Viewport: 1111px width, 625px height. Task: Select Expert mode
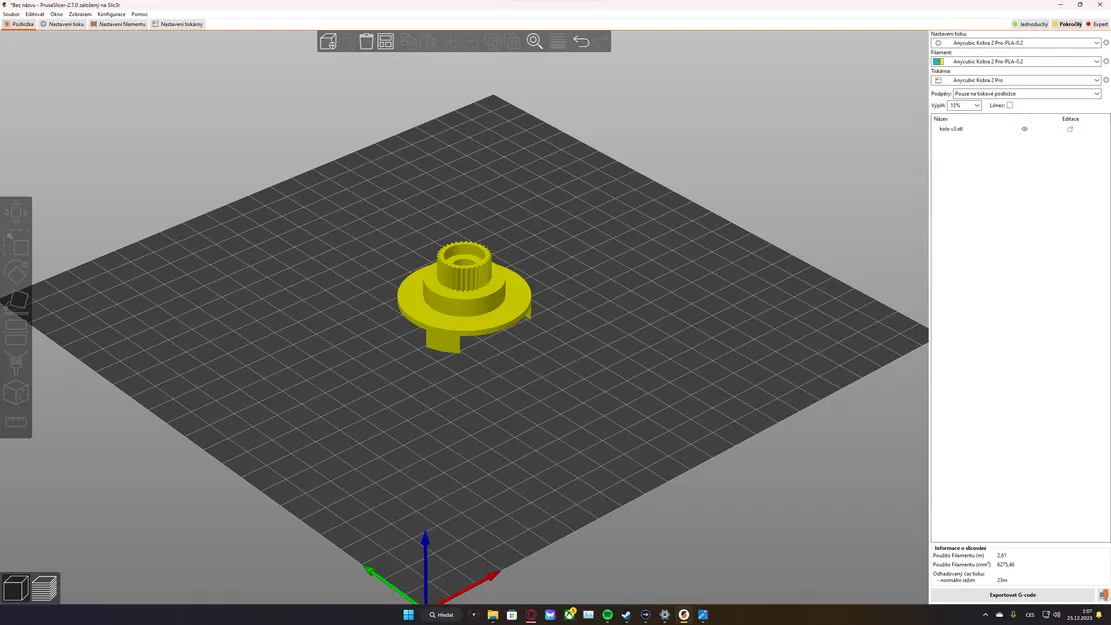pos(1097,24)
